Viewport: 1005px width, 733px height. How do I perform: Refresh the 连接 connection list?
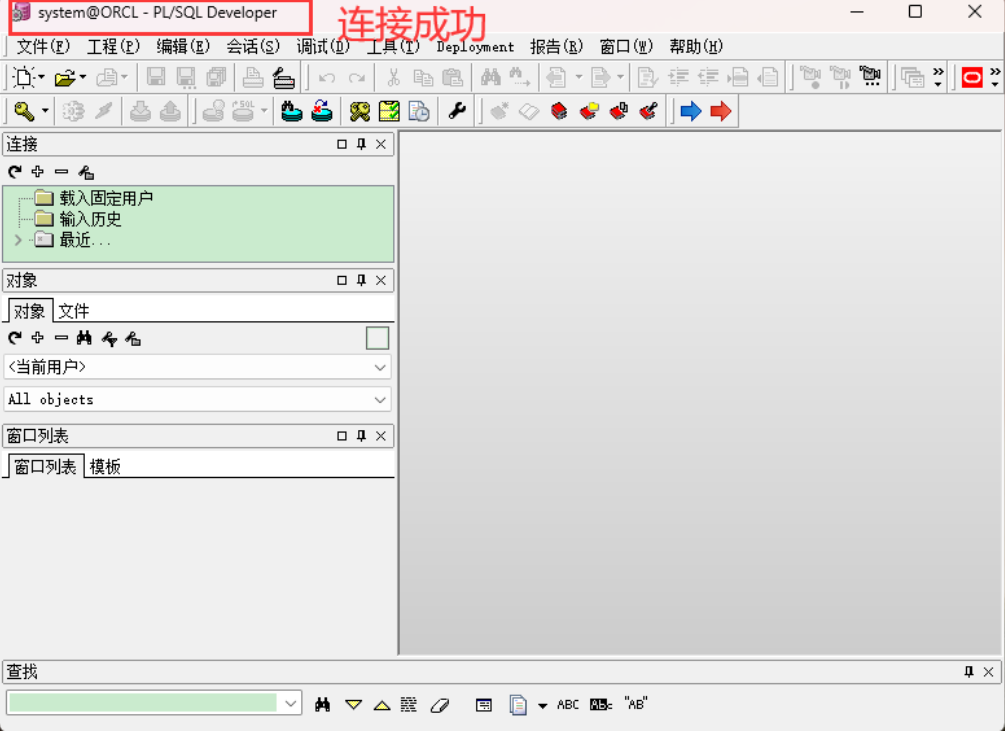coord(14,172)
